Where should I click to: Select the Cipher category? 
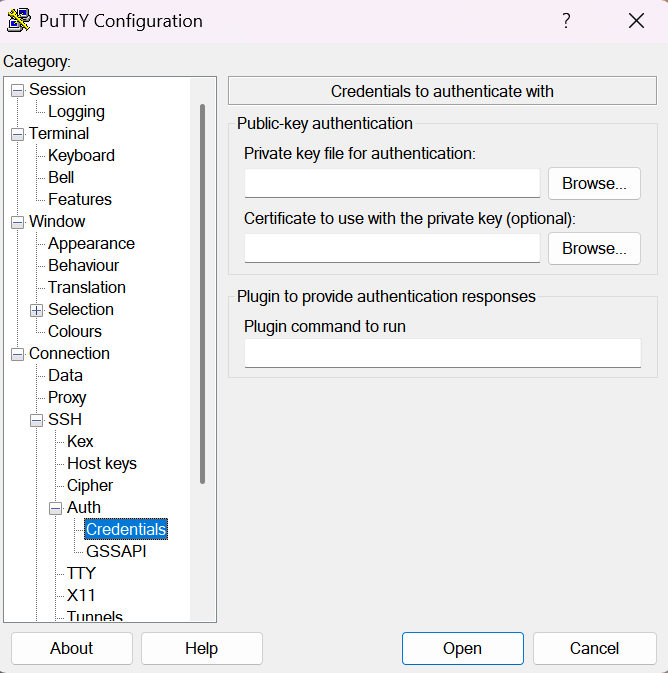coord(90,485)
